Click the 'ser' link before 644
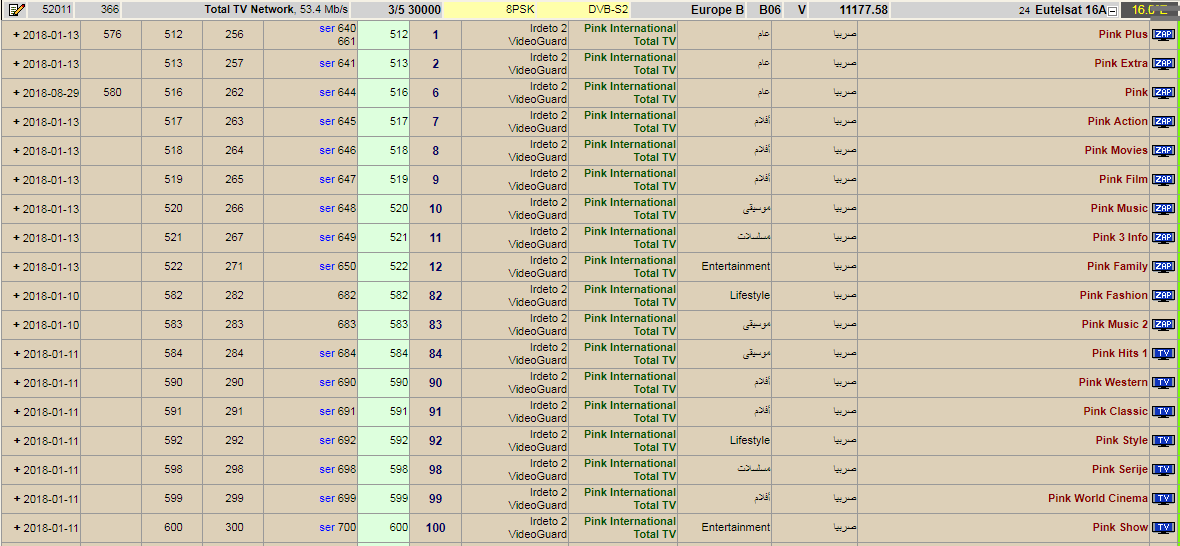1180x546 pixels. [327, 93]
